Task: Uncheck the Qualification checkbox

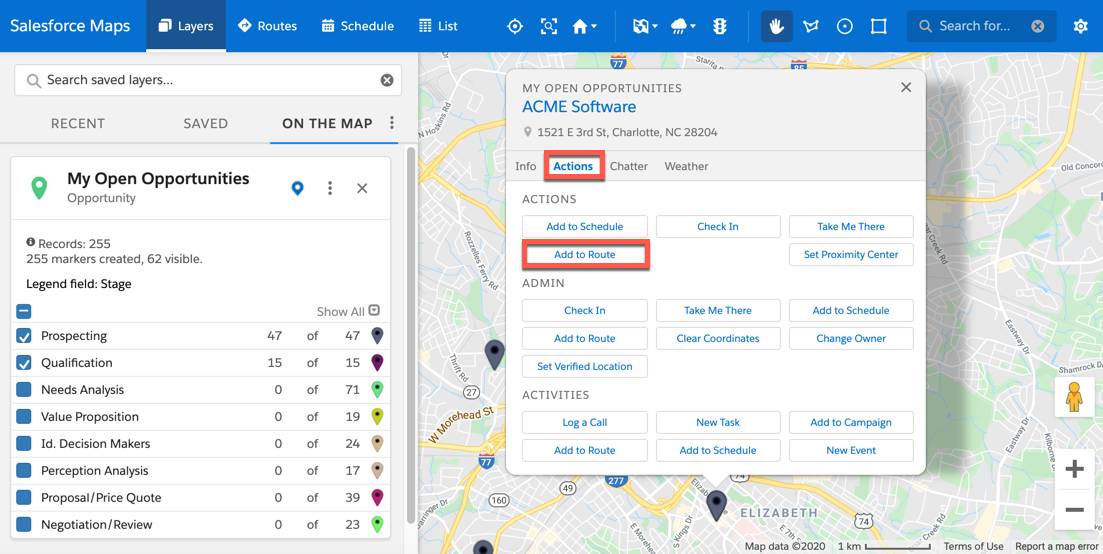Action: click(x=24, y=363)
